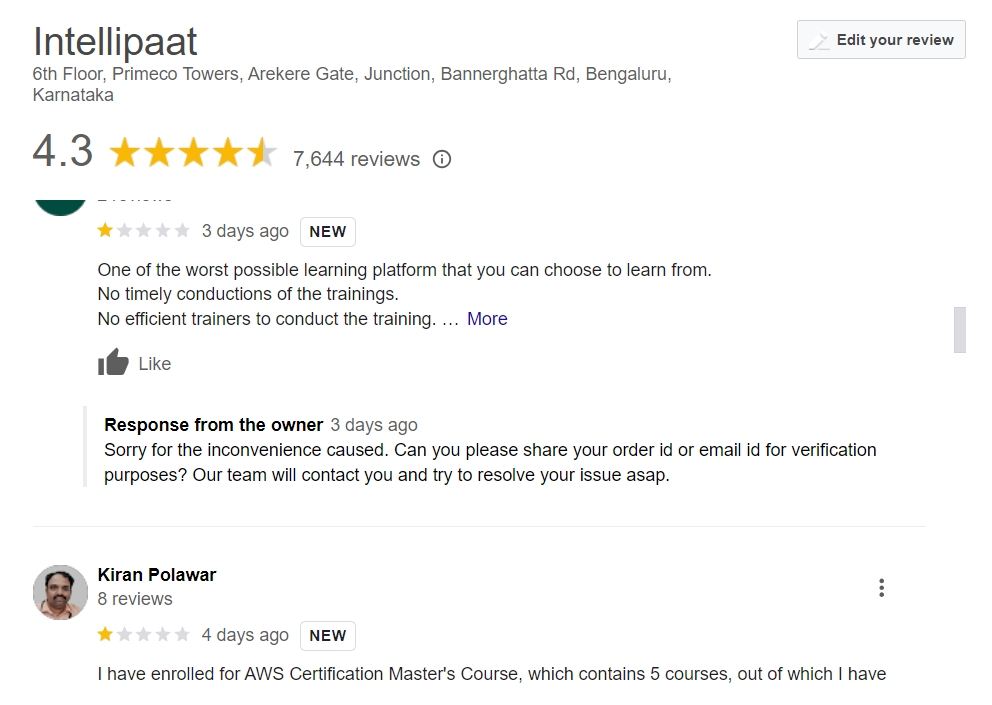Image resolution: width=992 pixels, height=705 pixels.
Task: Click the page scrollbar on the right
Action: click(961, 330)
